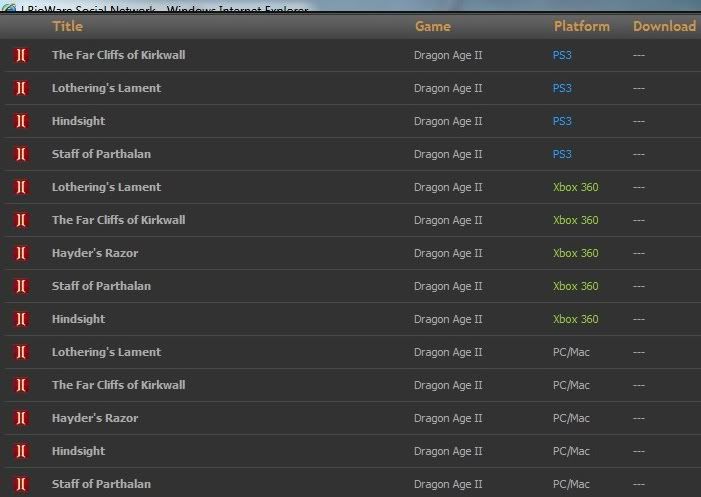This screenshot has width=701, height=497.
Task: Open the Hindsight PC/Mac entry title
Action: pyautogui.click(x=79, y=451)
